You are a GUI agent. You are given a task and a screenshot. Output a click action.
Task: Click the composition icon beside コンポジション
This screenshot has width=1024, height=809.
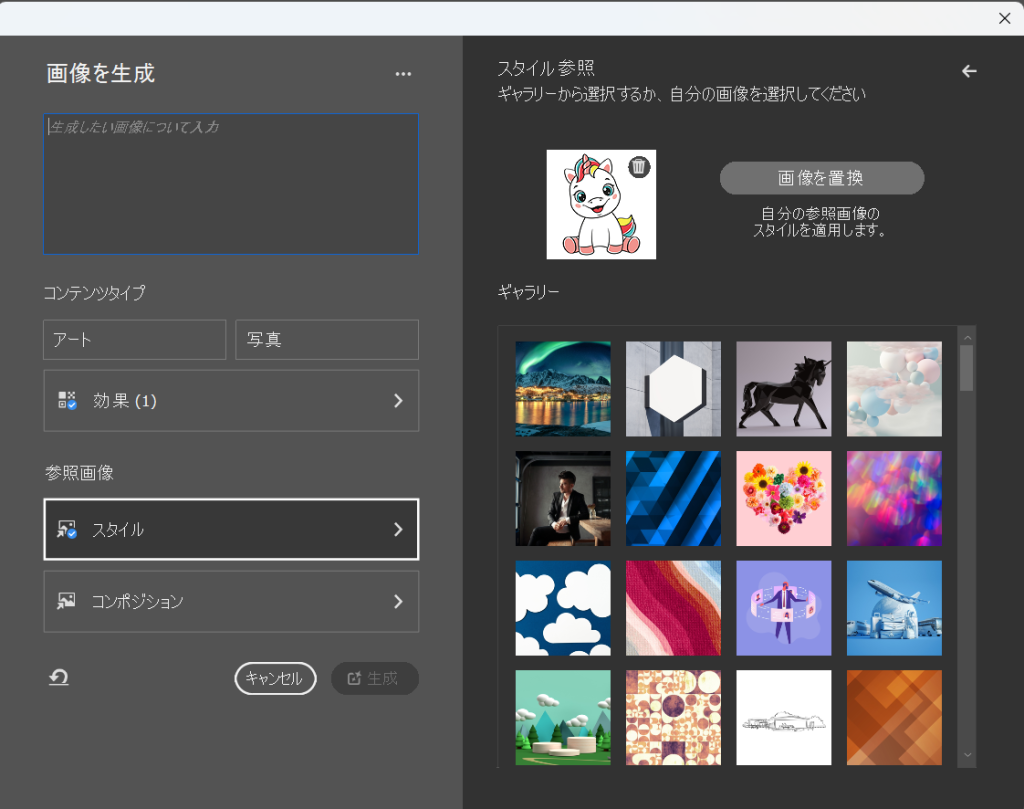67,602
